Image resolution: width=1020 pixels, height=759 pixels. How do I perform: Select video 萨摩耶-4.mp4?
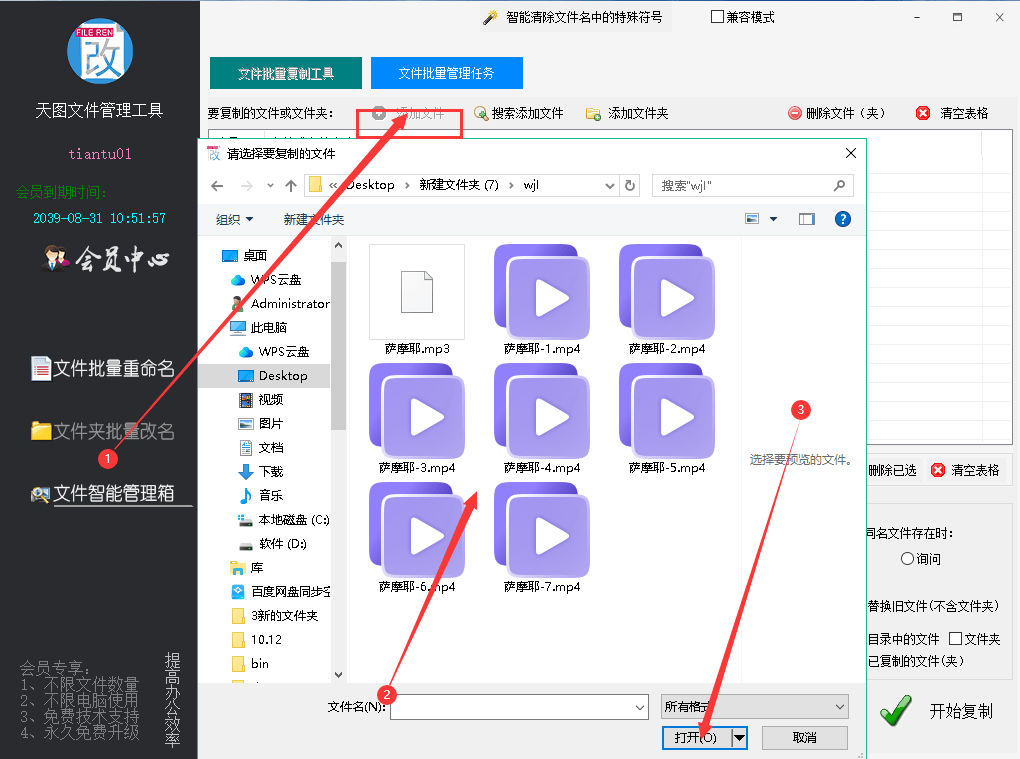pyautogui.click(x=542, y=419)
